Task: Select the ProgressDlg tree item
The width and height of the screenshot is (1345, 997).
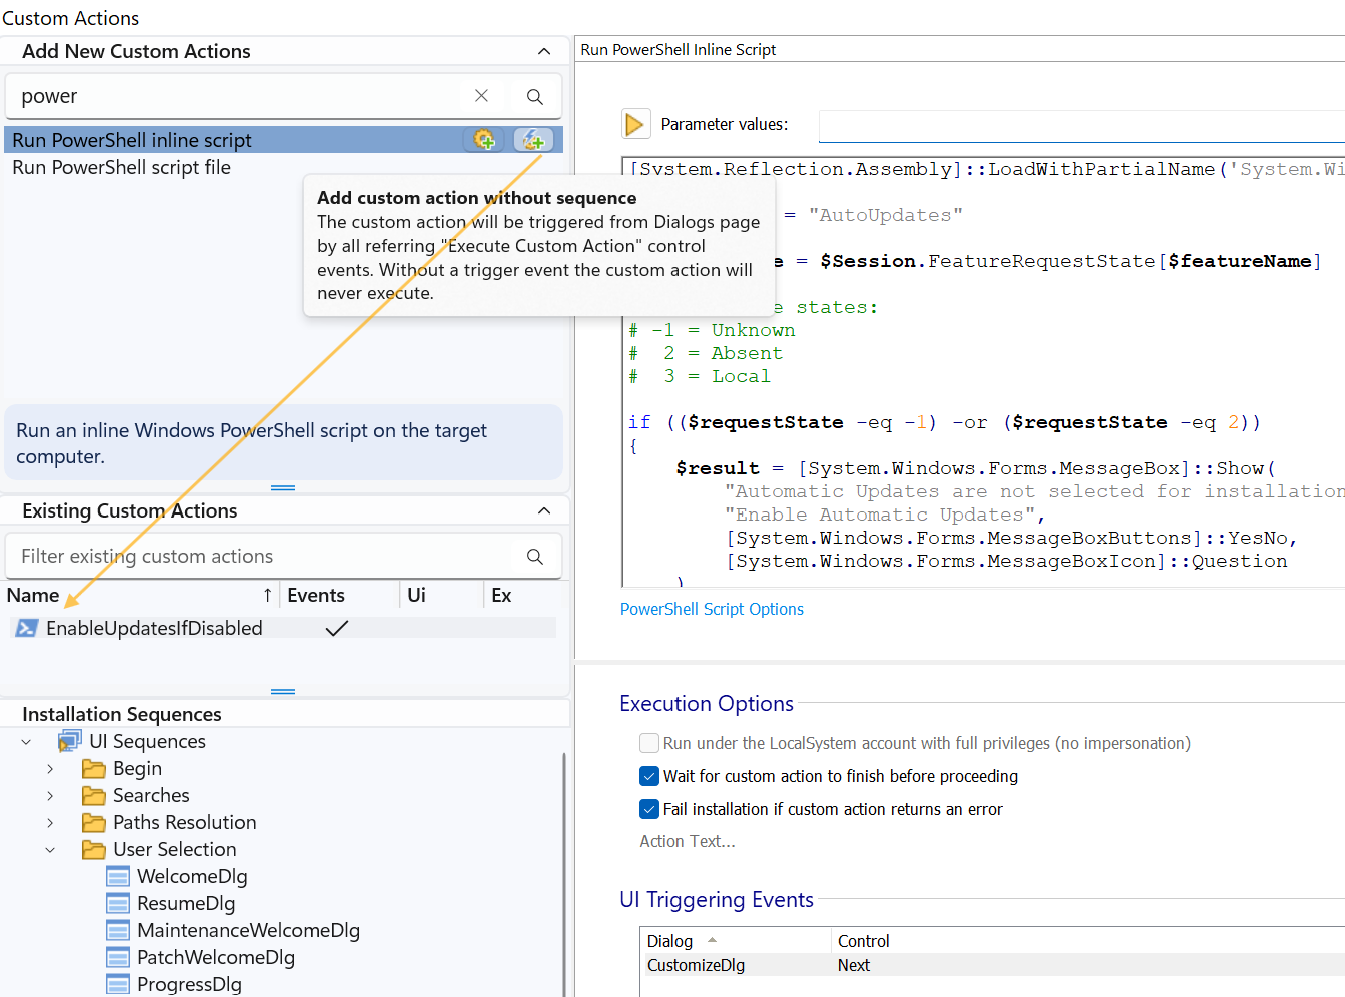Action: [x=189, y=984]
